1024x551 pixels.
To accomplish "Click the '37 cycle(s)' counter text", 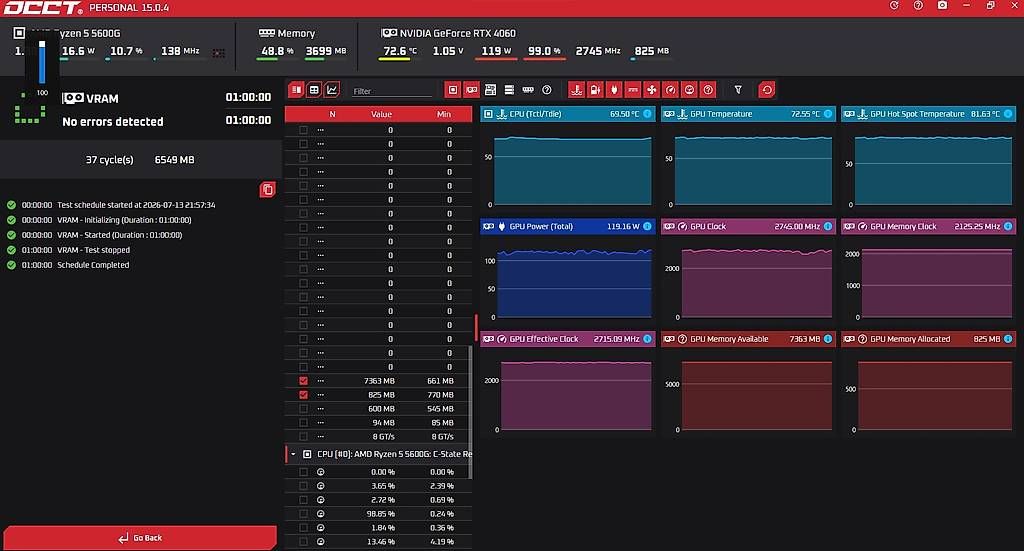I will [x=110, y=159].
